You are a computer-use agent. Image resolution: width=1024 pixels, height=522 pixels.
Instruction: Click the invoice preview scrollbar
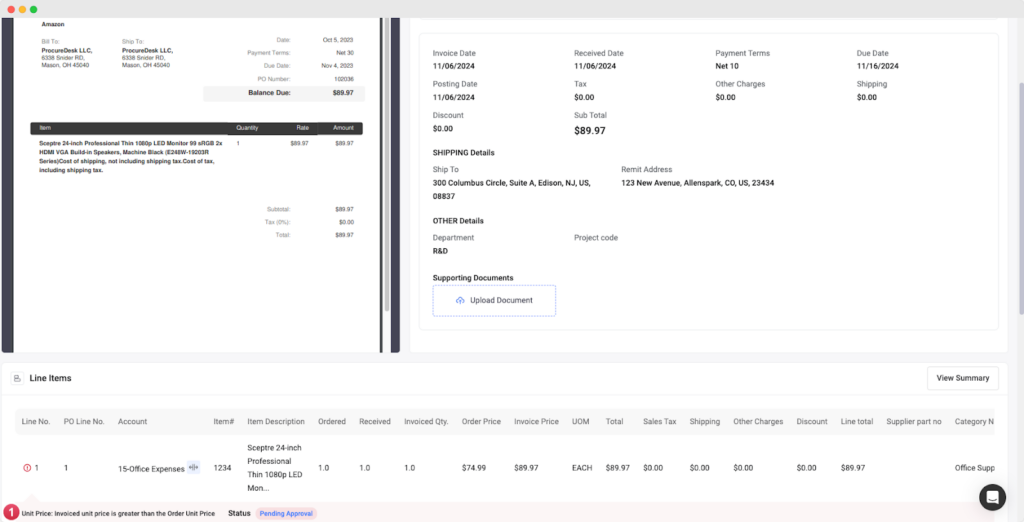point(387,163)
